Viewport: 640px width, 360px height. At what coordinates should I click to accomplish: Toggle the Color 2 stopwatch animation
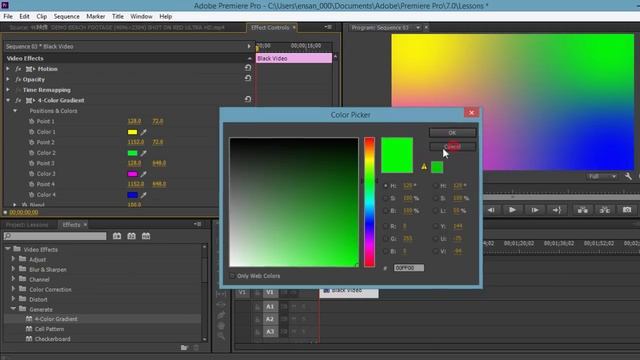[x=31, y=153]
